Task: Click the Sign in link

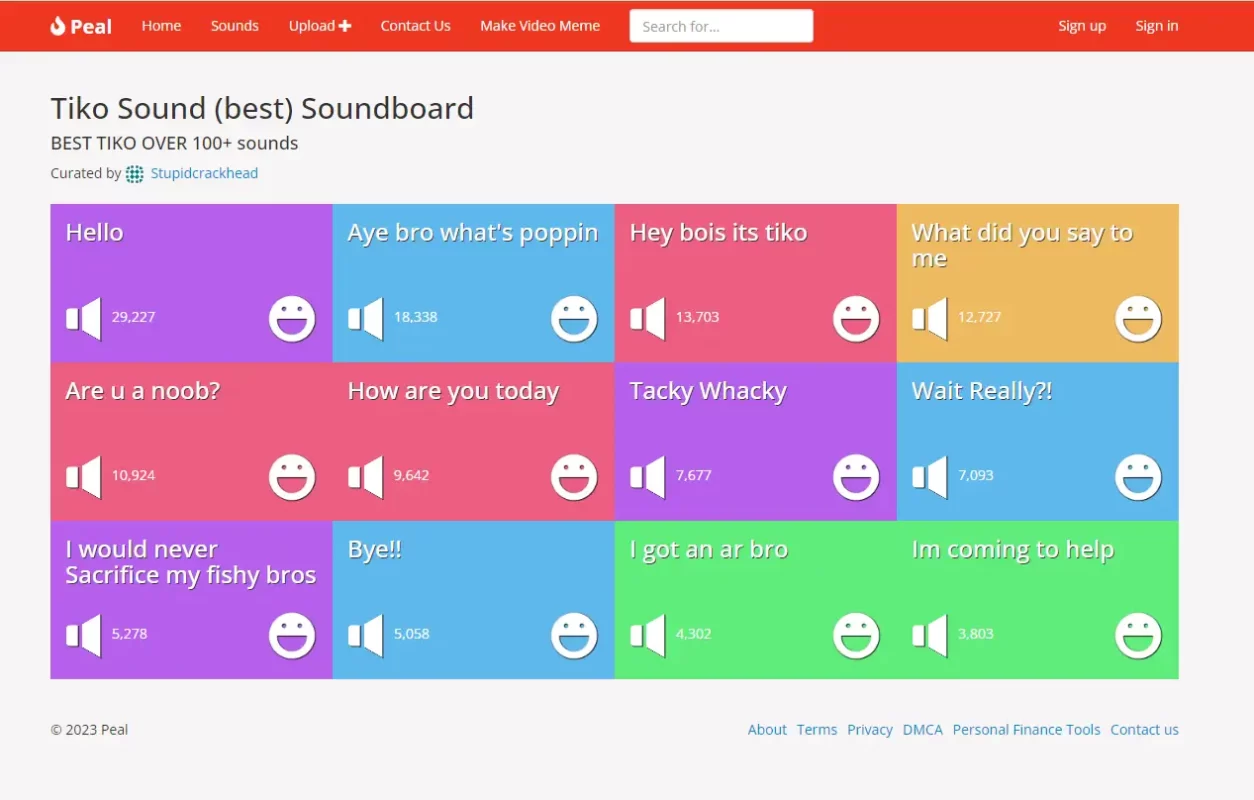Action: 1157,26
